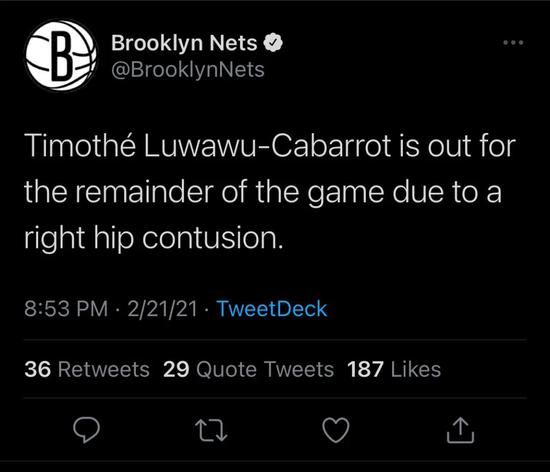Viewport: 550px width, 472px height.
Task: Like the tweet with the heart icon
Action: coord(336,430)
